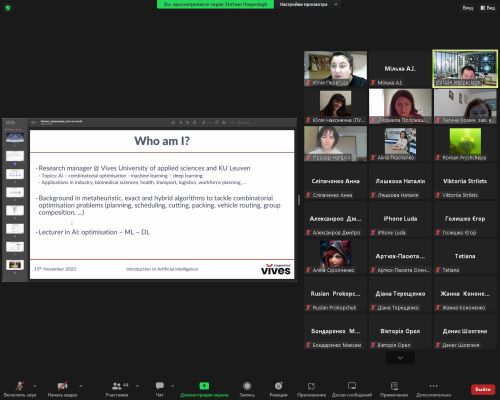
Task: Open Whiteboards (Доски сообщений)
Action: [x=352, y=389]
